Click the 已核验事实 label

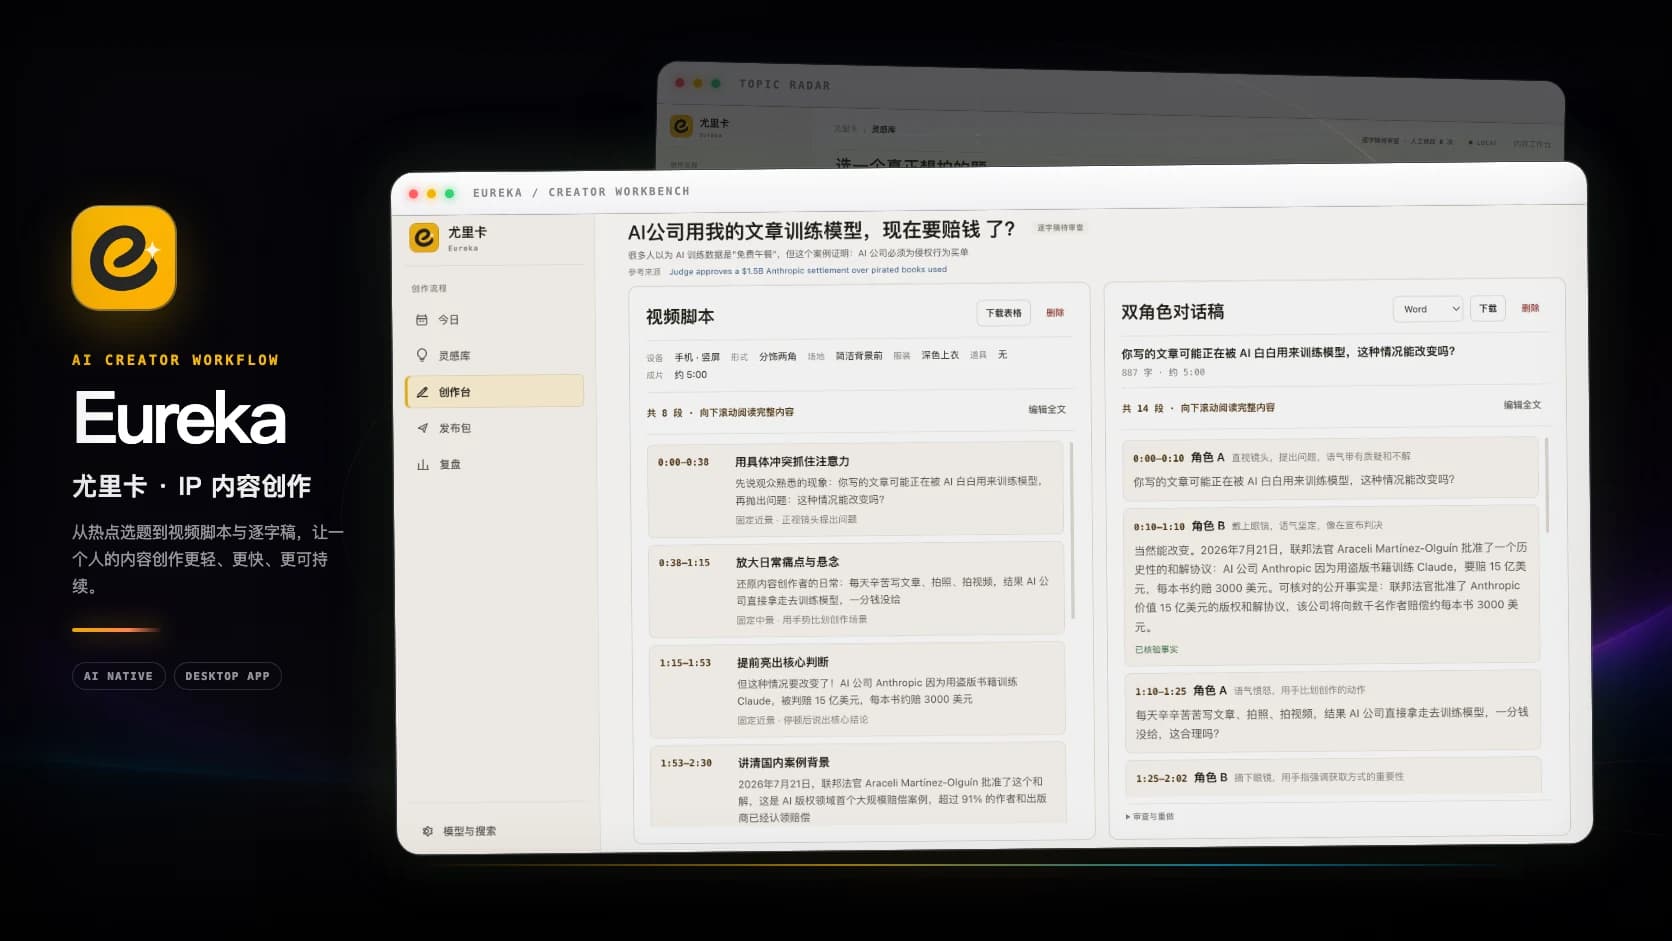[x=1156, y=650]
